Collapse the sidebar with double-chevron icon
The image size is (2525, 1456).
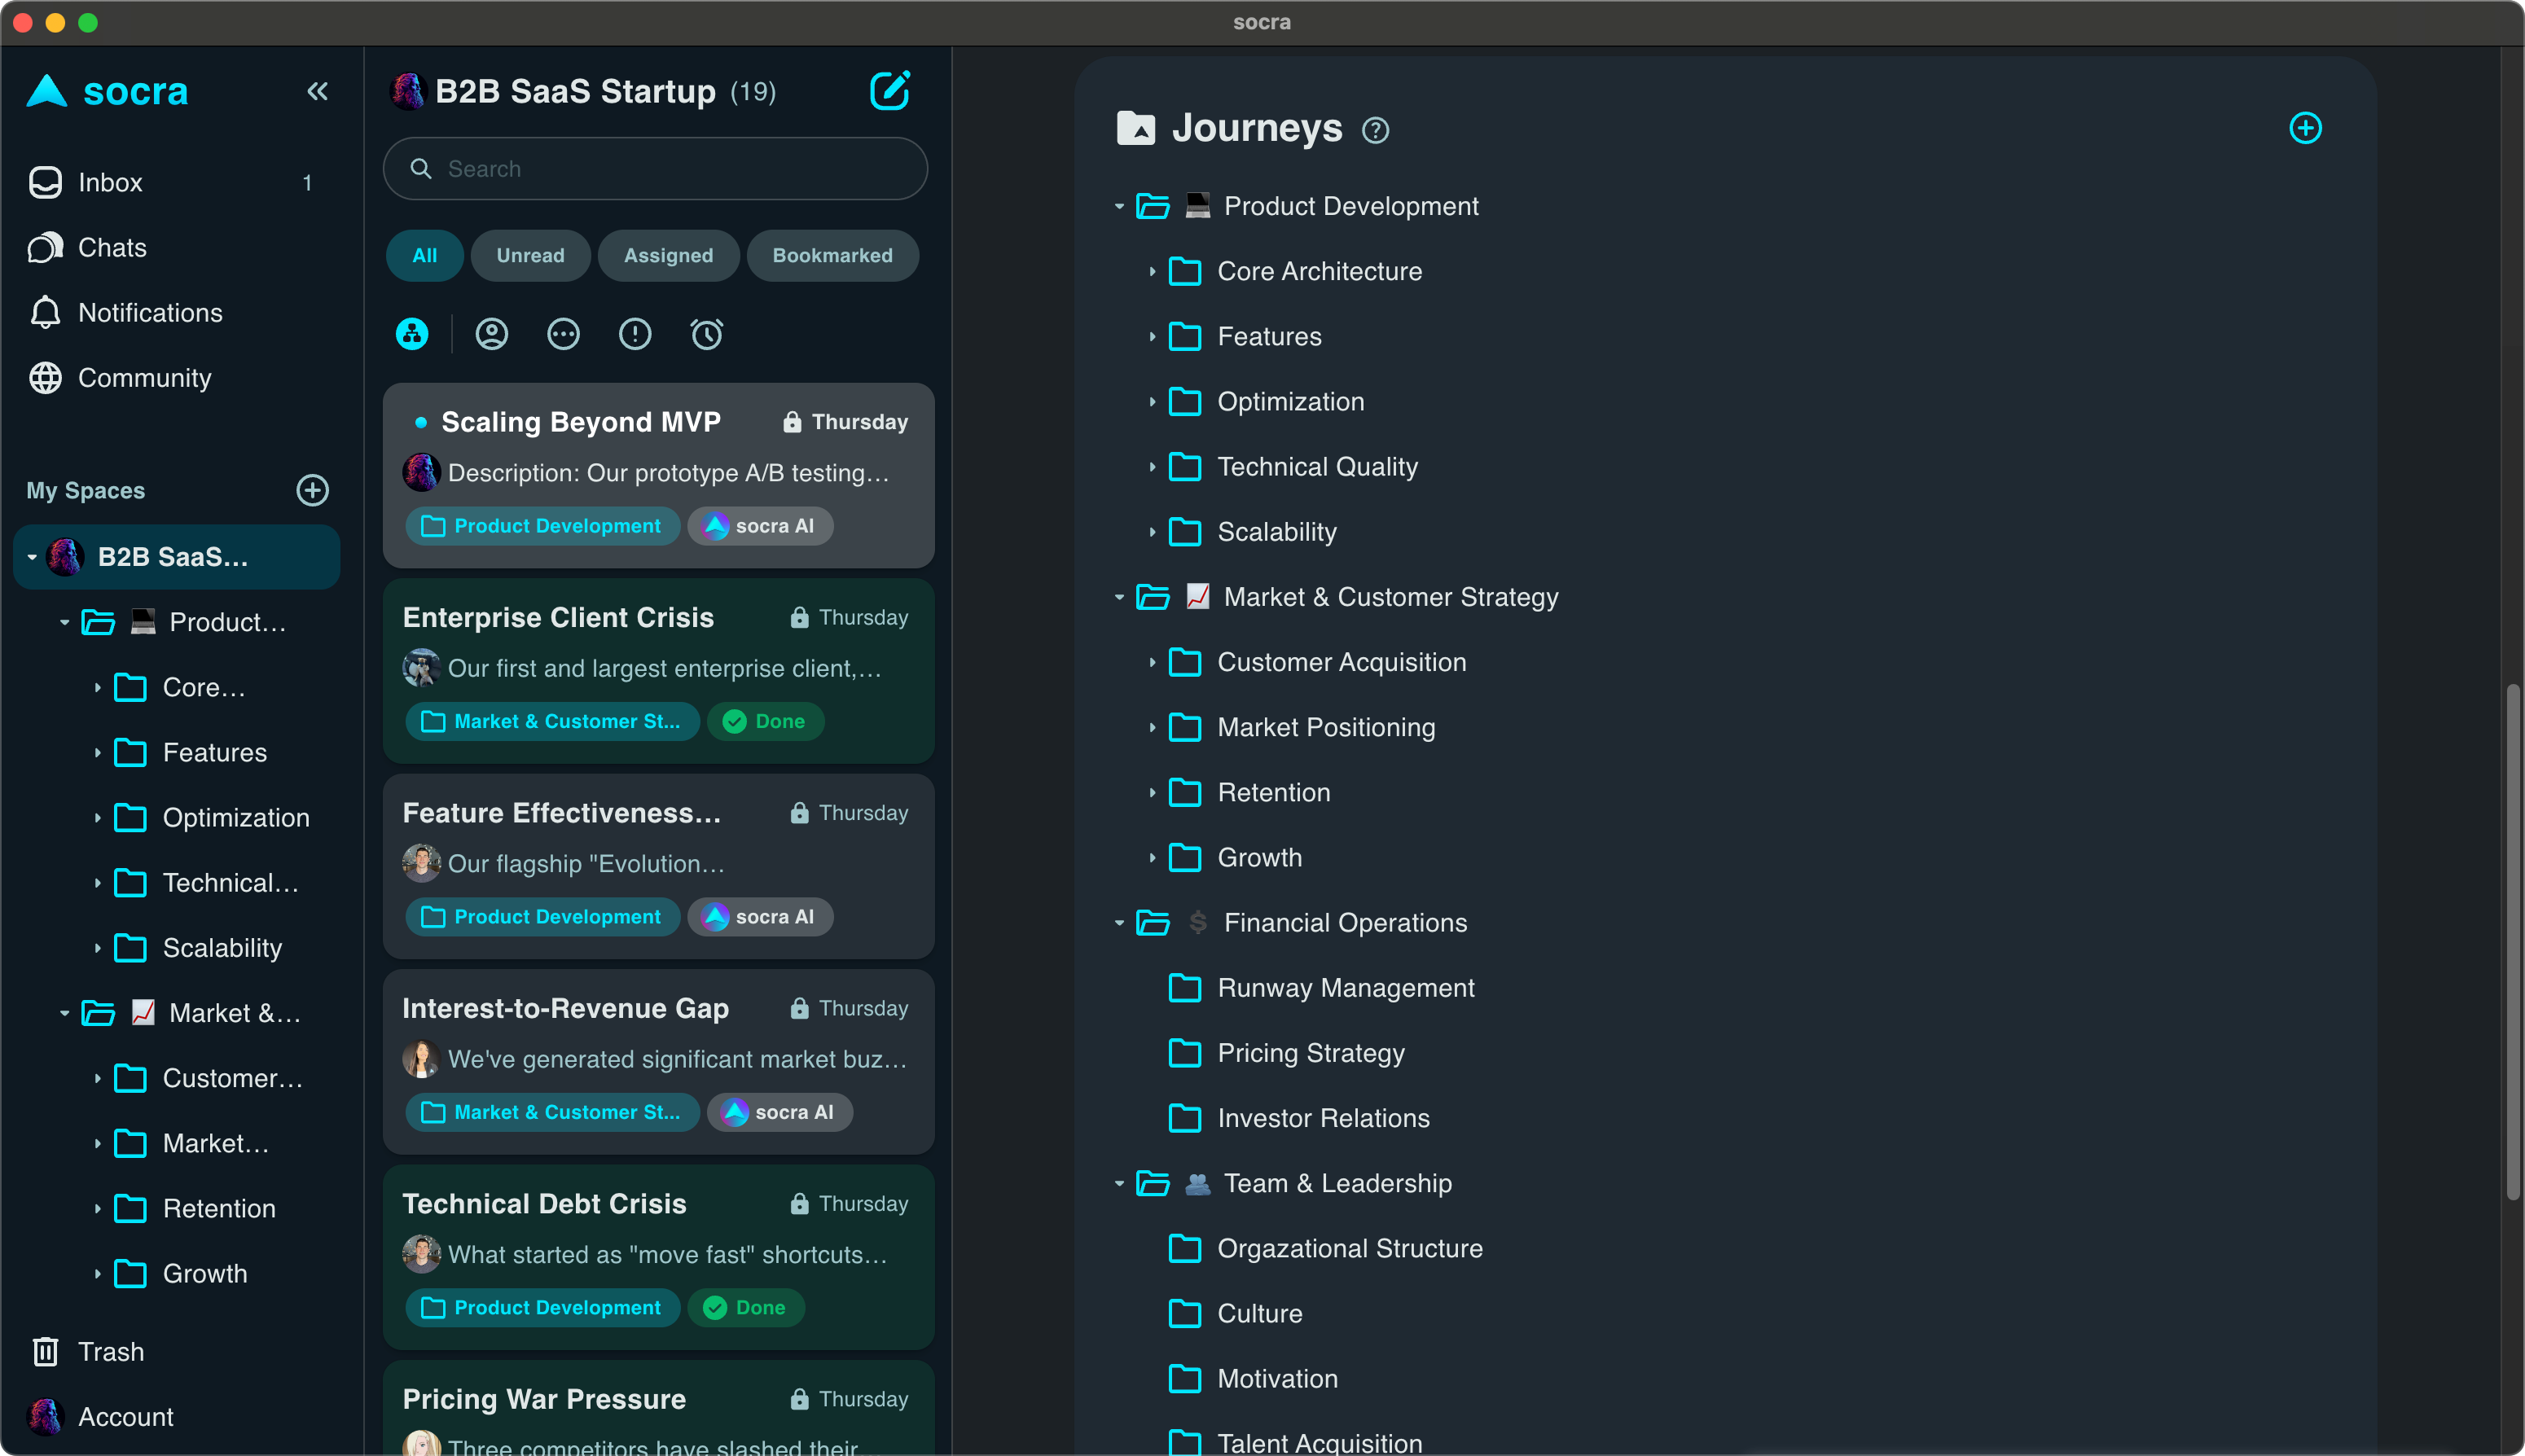317,91
